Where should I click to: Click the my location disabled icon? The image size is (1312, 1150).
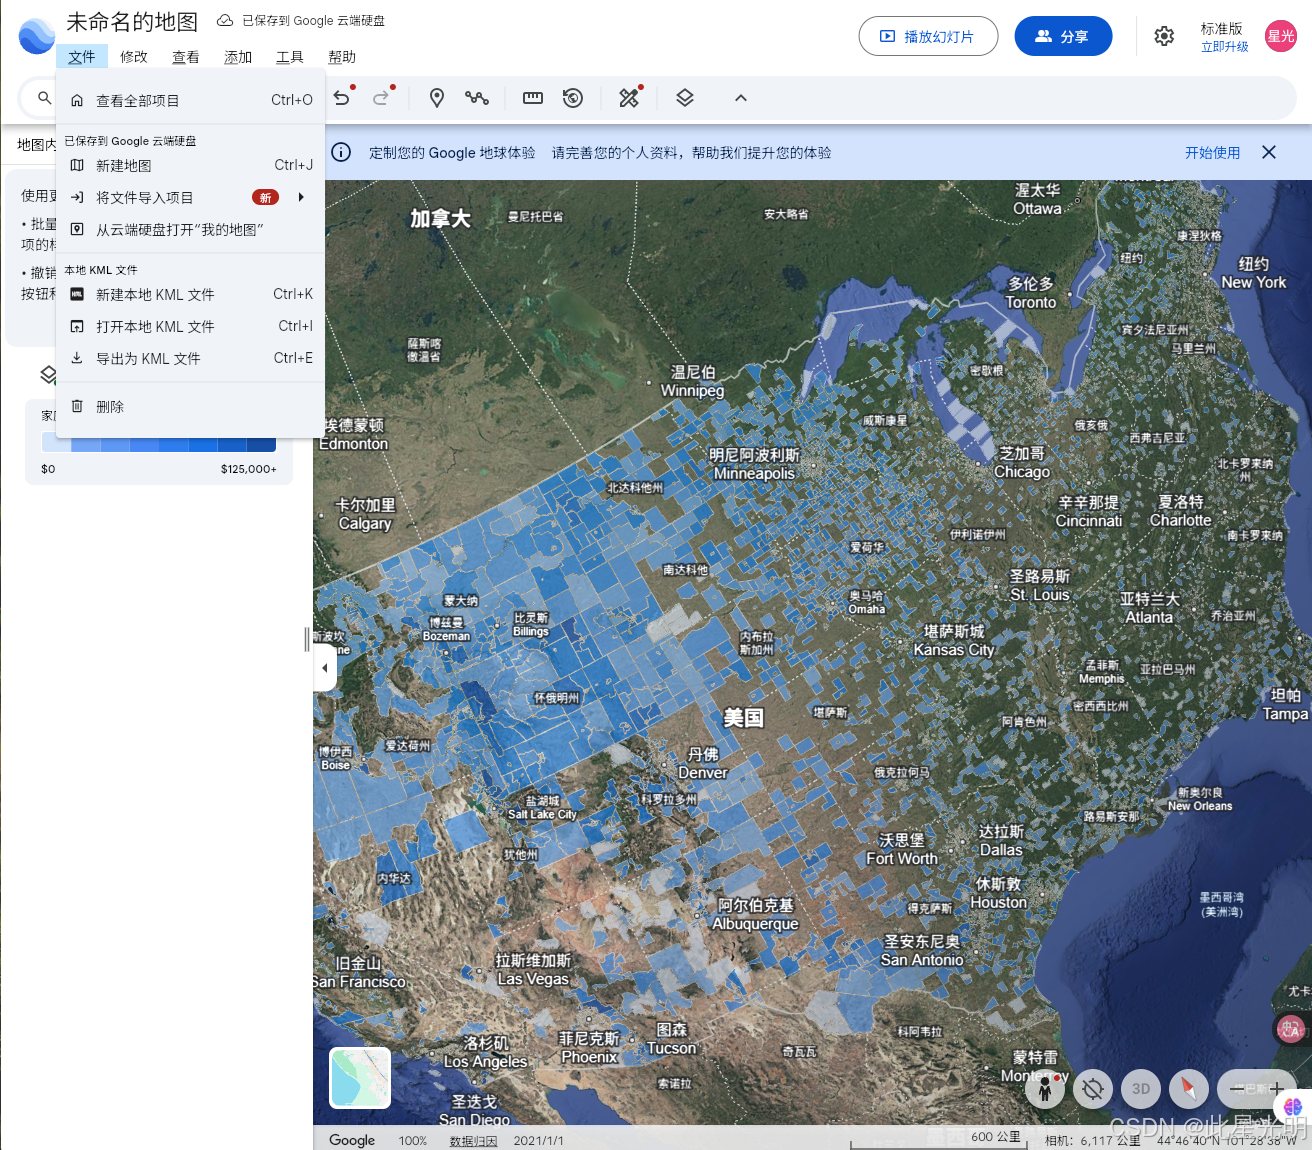pyautogui.click(x=1093, y=1088)
